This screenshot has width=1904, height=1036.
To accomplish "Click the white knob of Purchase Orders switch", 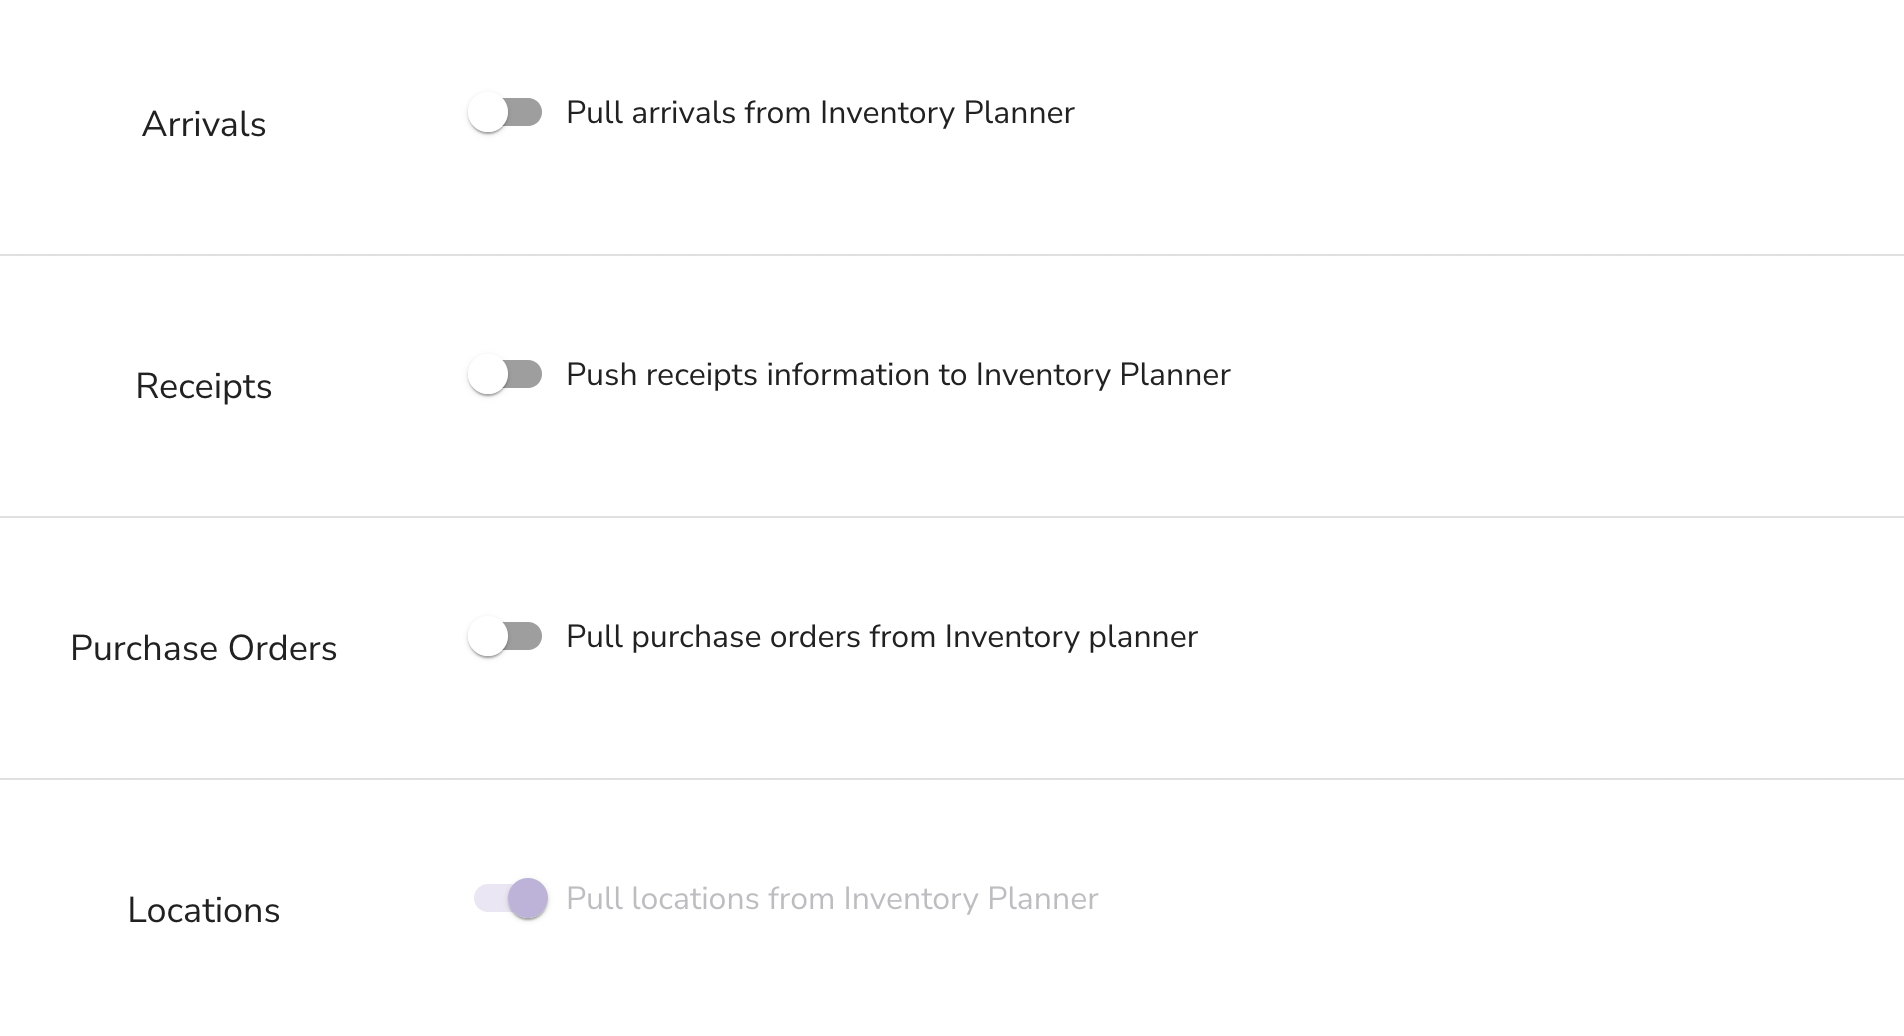I will coord(488,636).
